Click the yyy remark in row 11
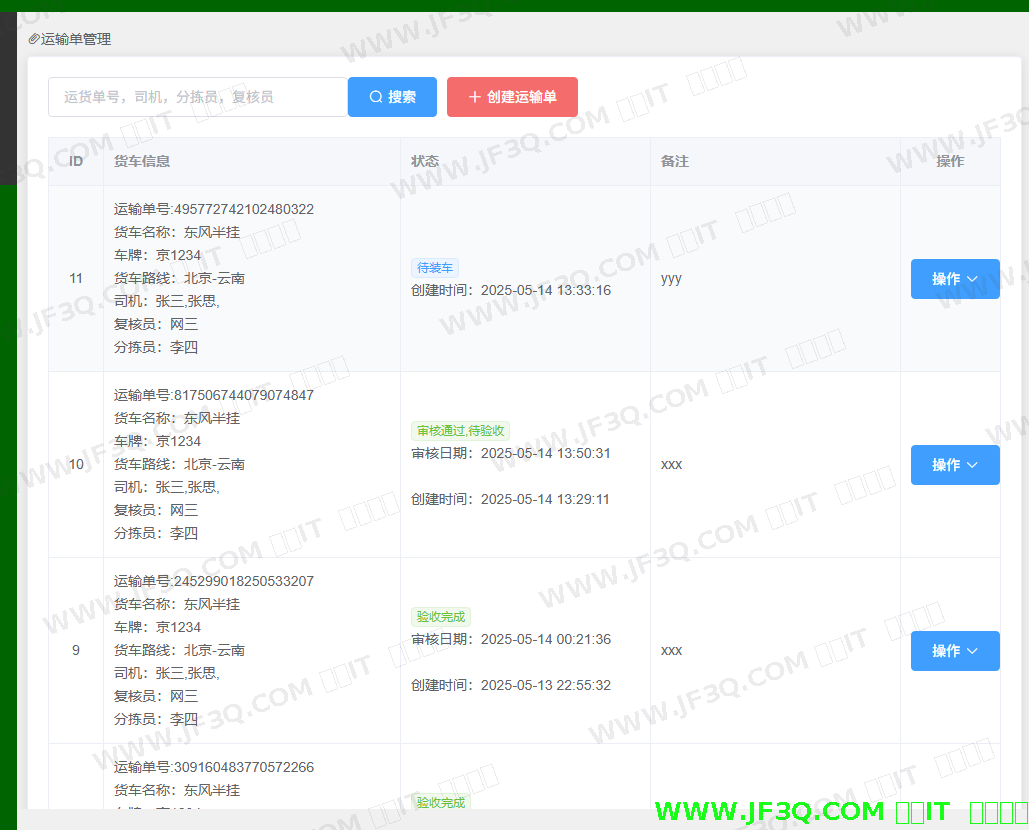This screenshot has width=1029, height=830. point(671,279)
